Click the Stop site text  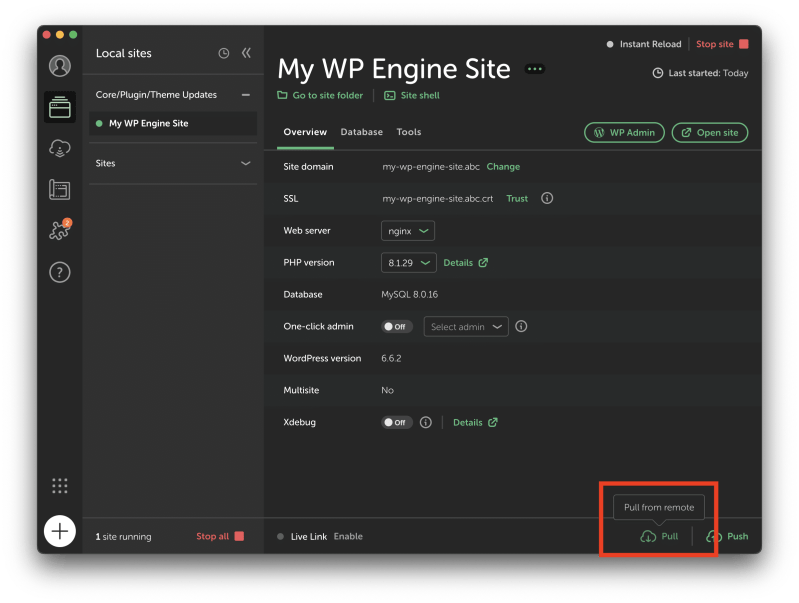tap(714, 44)
